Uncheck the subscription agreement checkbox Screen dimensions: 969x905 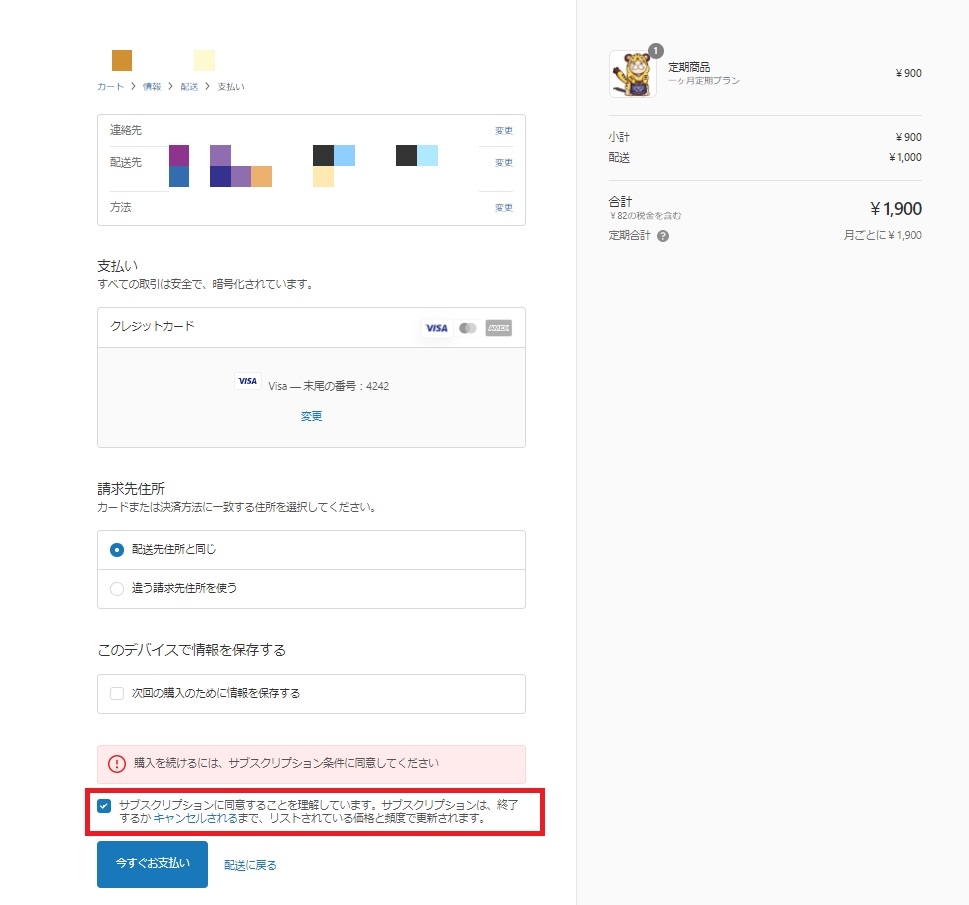[x=104, y=805]
